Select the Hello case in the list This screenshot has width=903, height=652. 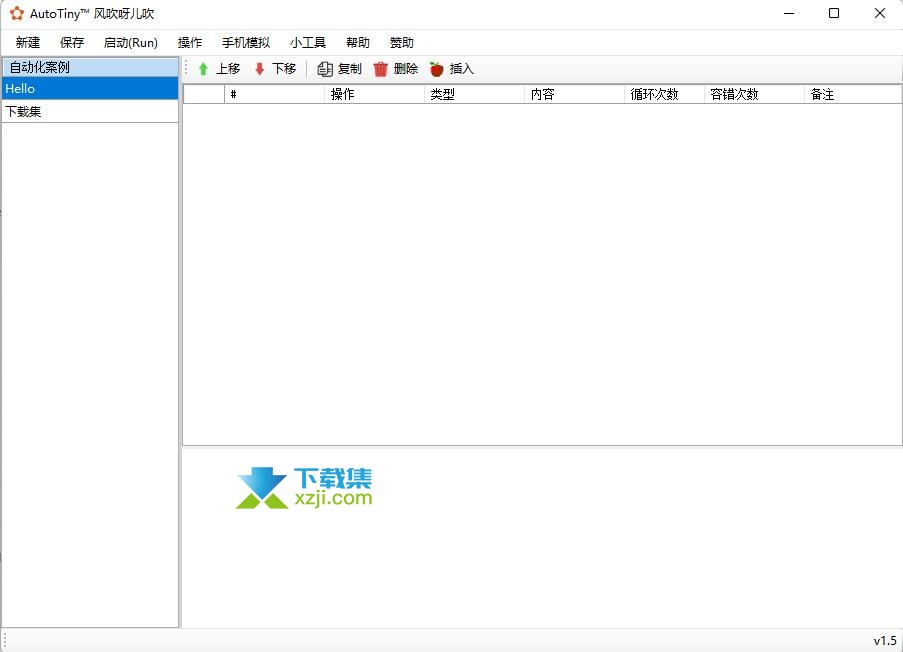coord(90,89)
